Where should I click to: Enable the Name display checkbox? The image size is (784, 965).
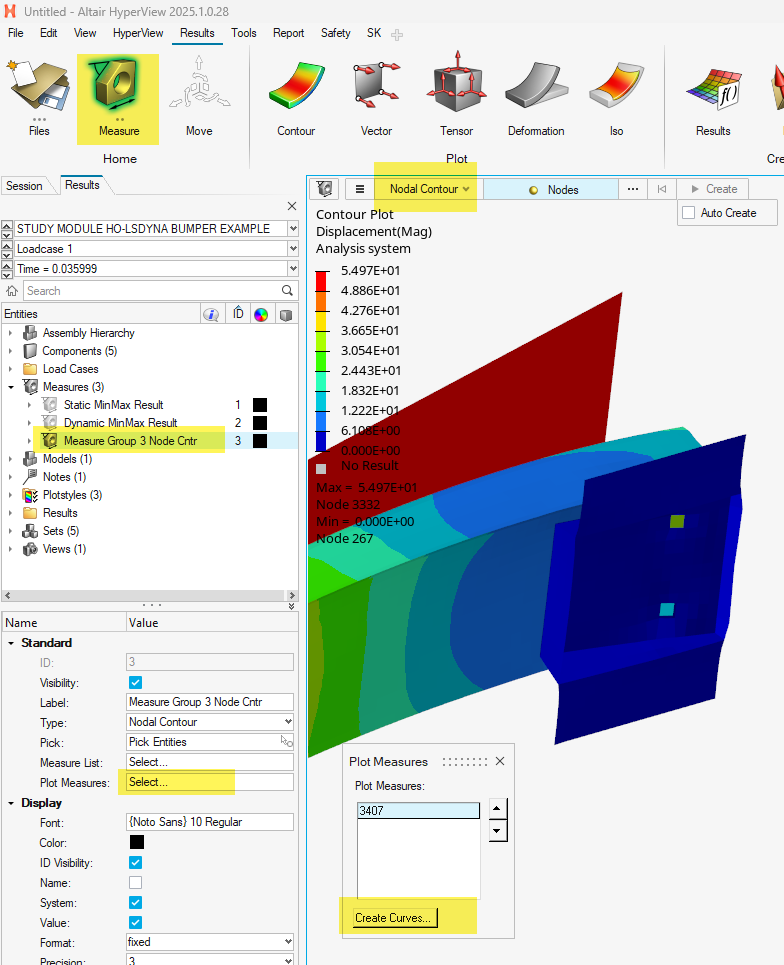tap(135, 883)
